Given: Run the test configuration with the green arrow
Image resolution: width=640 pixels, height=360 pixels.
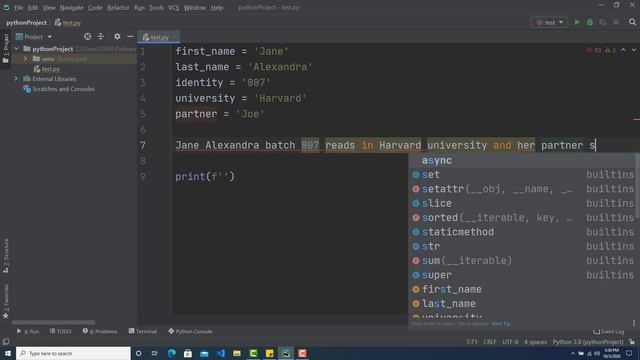Looking at the screenshot, I should tap(577, 22).
